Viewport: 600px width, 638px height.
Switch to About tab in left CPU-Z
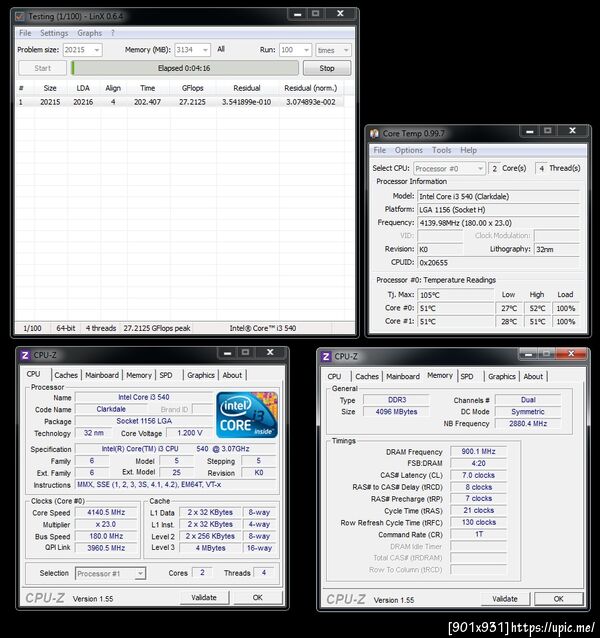pos(232,375)
